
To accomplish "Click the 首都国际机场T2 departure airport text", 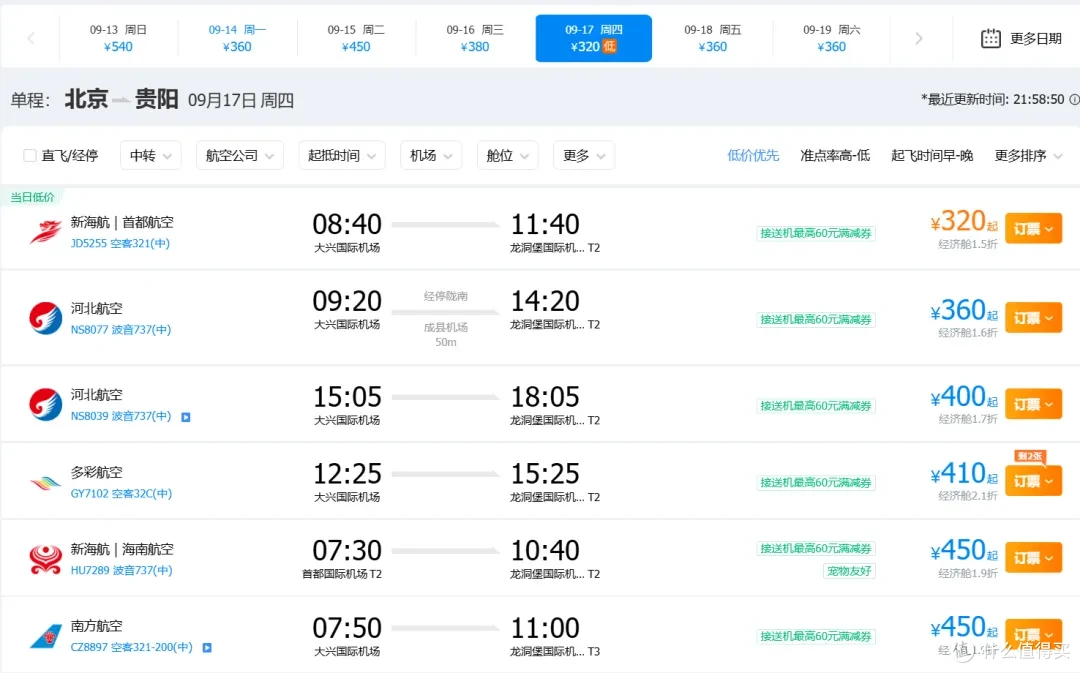I will (x=342, y=574).
